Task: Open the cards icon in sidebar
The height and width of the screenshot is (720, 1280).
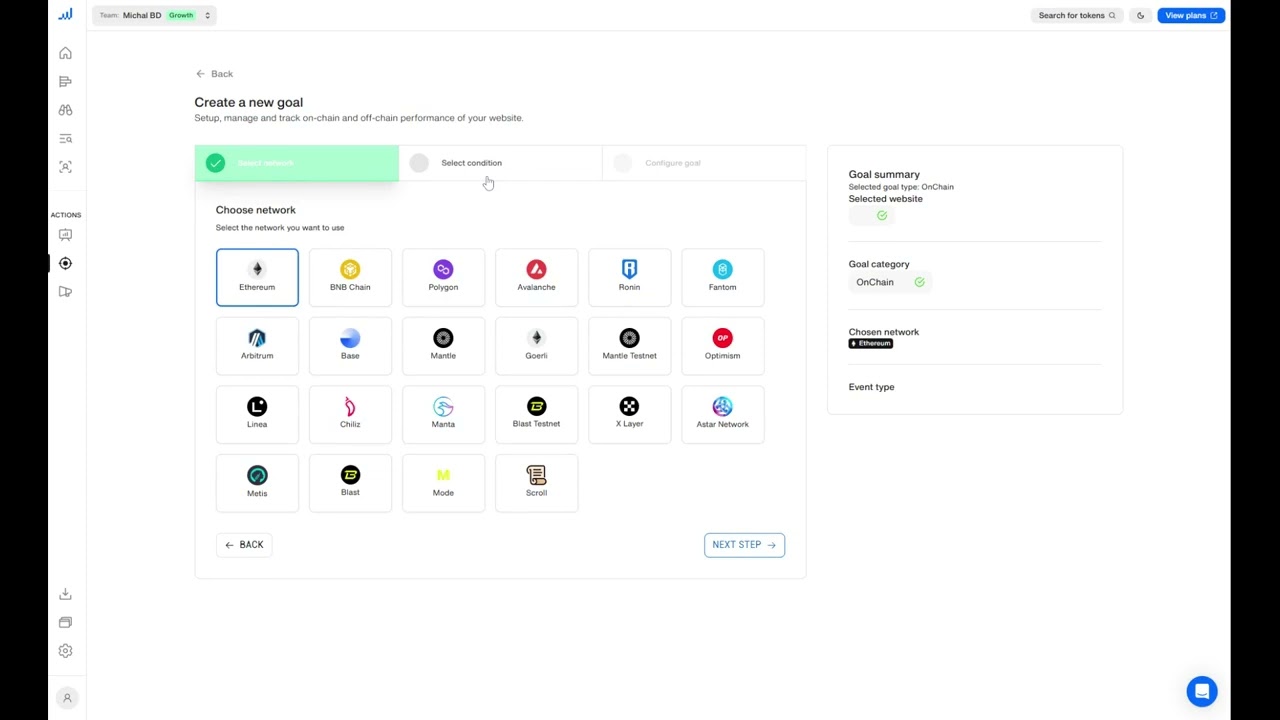Action: pyautogui.click(x=65, y=622)
